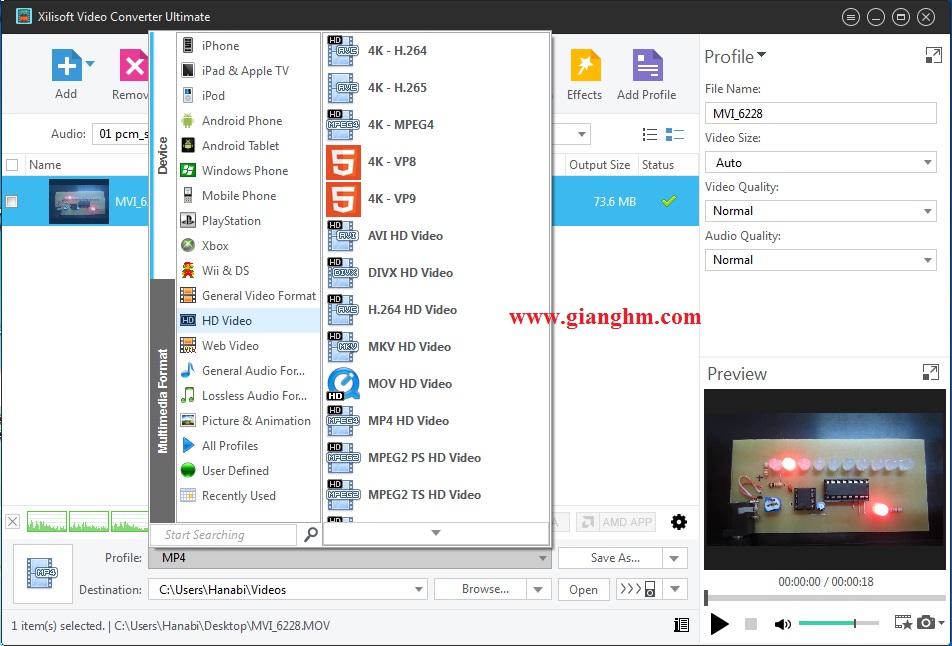Expand the Save As arrow menu
952x646 pixels.
tap(675, 558)
